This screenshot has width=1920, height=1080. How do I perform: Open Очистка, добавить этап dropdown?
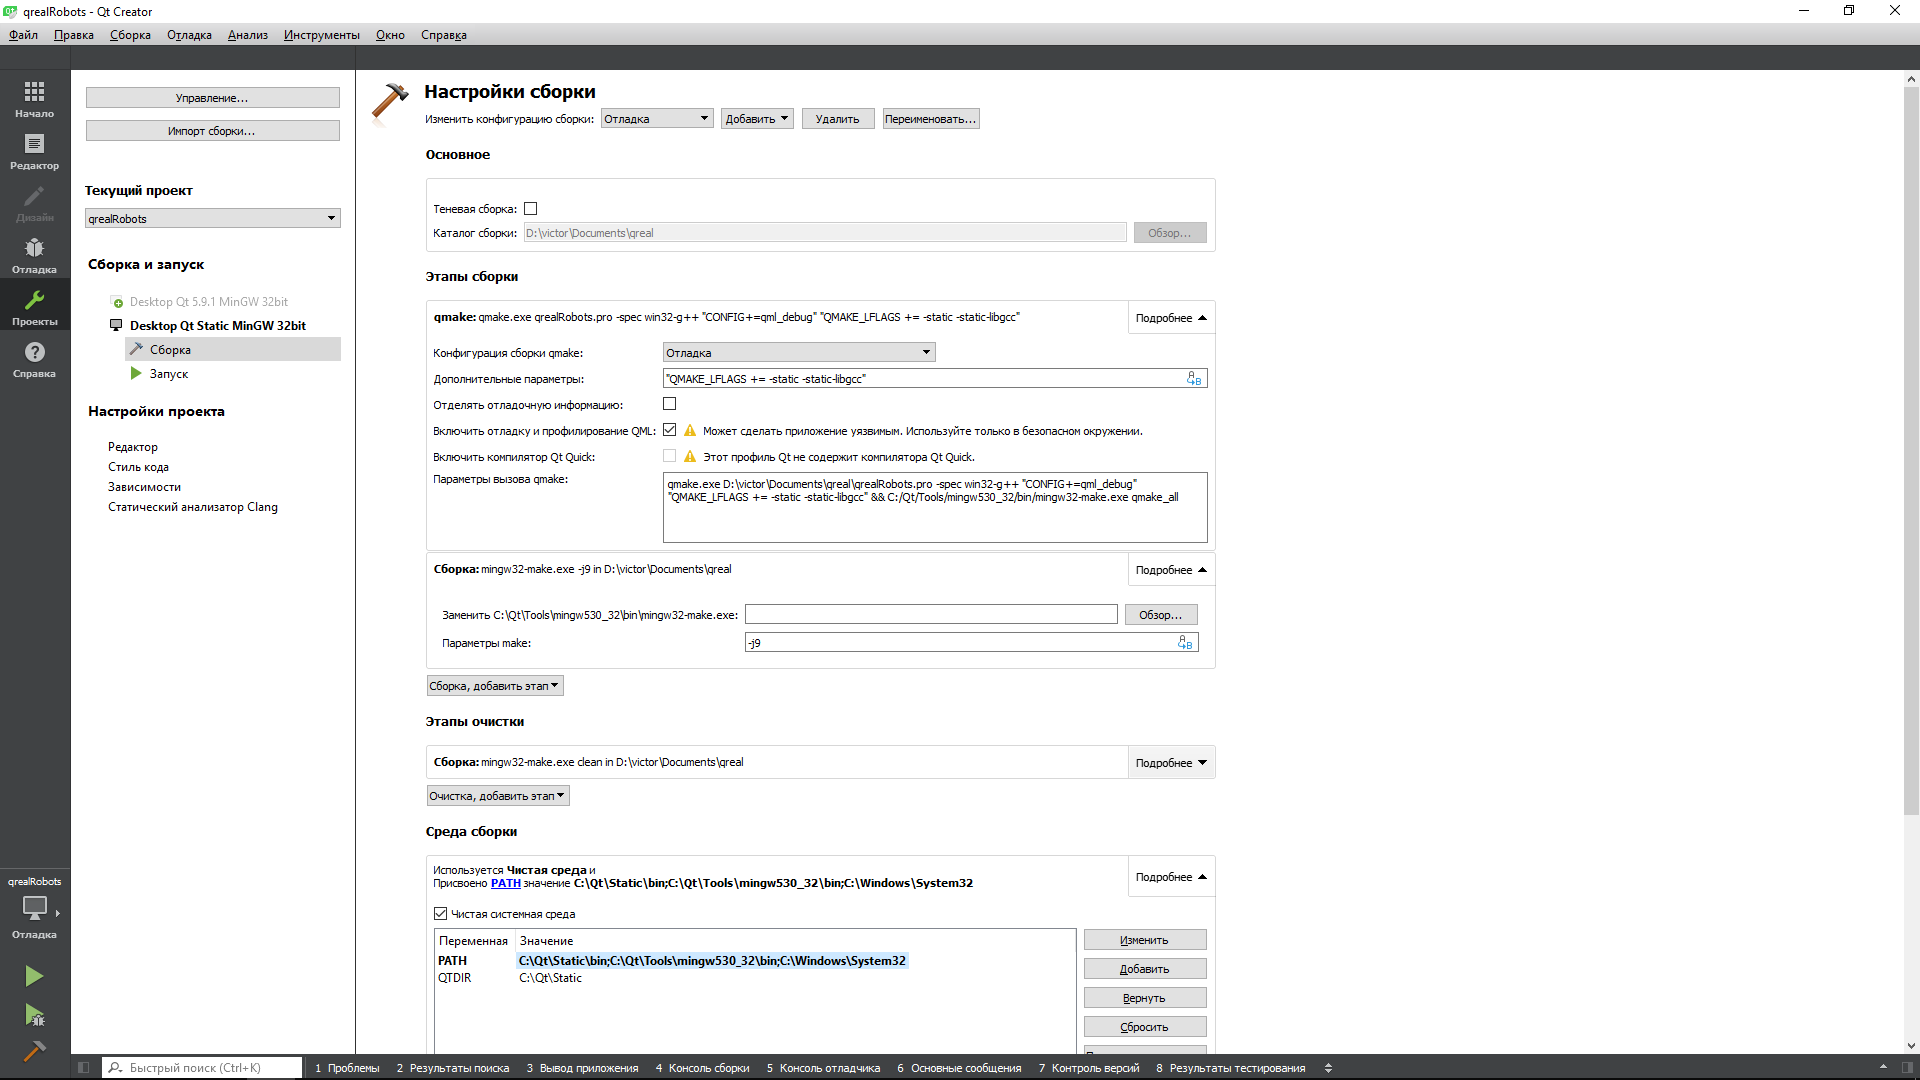tap(498, 796)
